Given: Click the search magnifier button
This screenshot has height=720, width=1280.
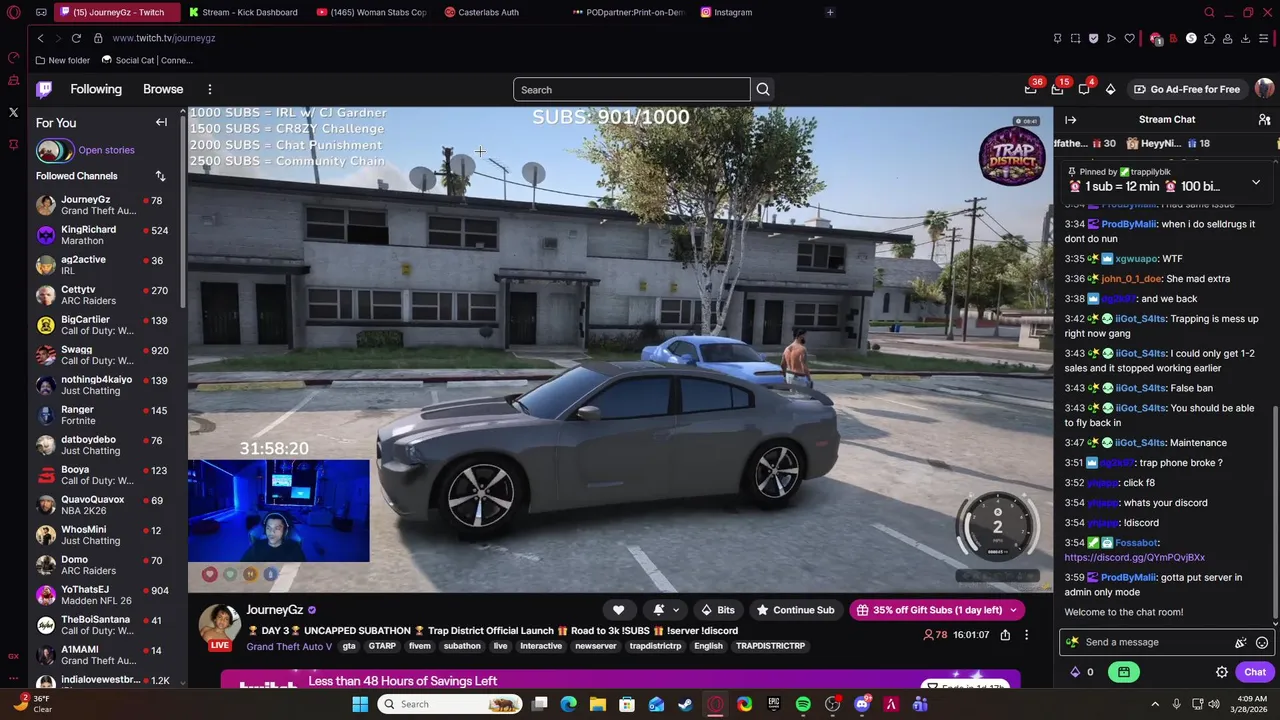Looking at the screenshot, I should click(763, 89).
